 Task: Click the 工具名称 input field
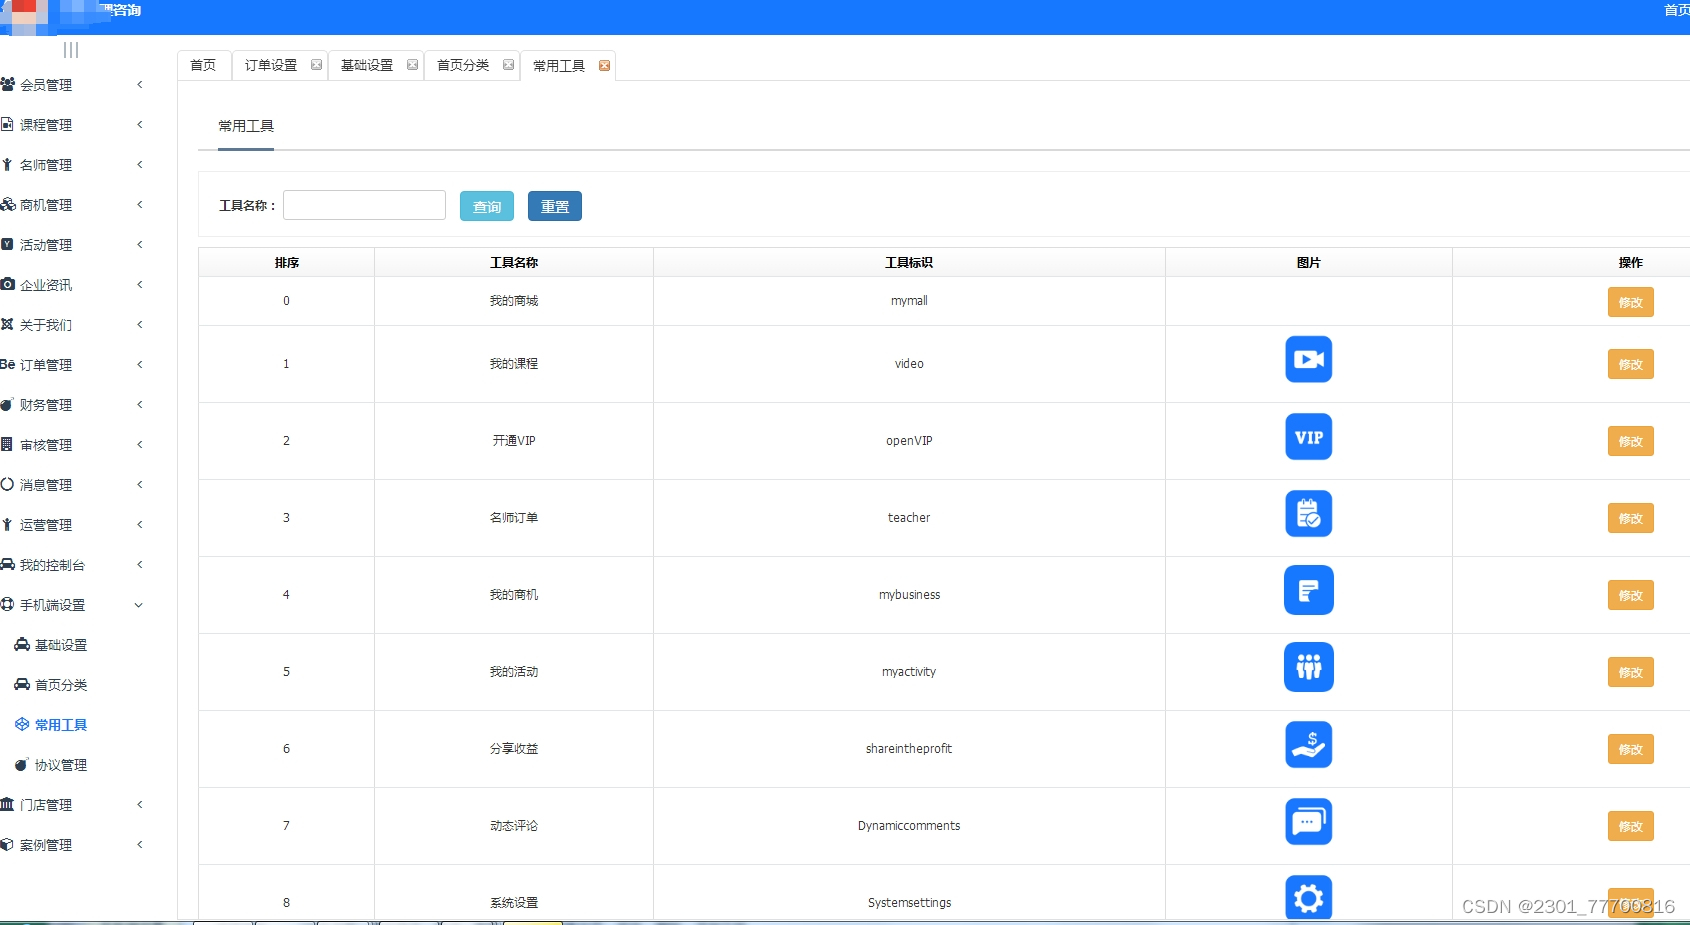click(x=364, y=205)
